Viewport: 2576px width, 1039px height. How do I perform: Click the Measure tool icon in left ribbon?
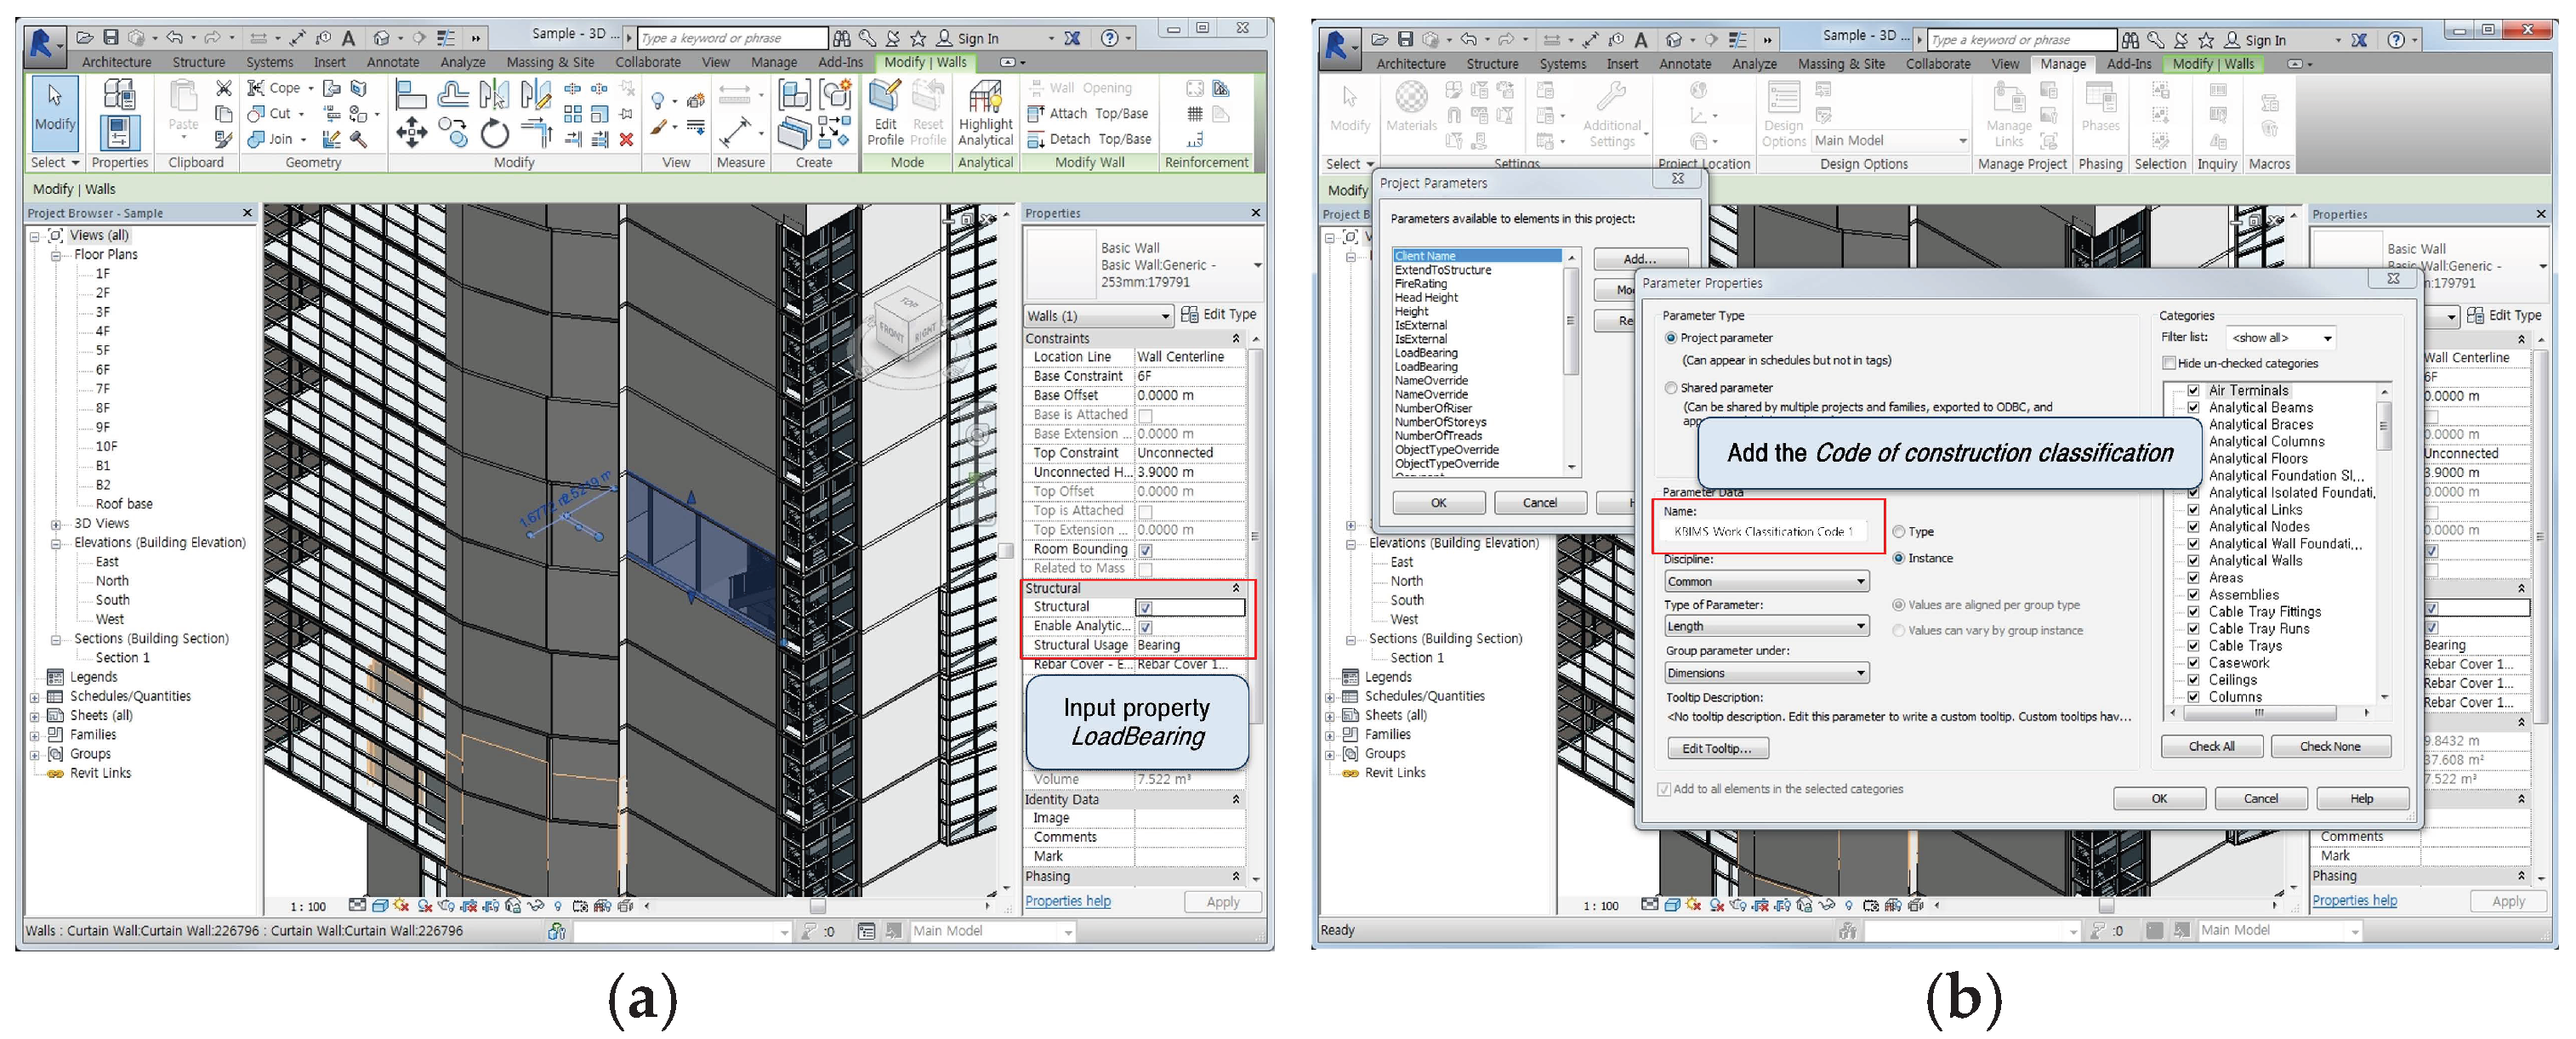(x=735, y=131)
